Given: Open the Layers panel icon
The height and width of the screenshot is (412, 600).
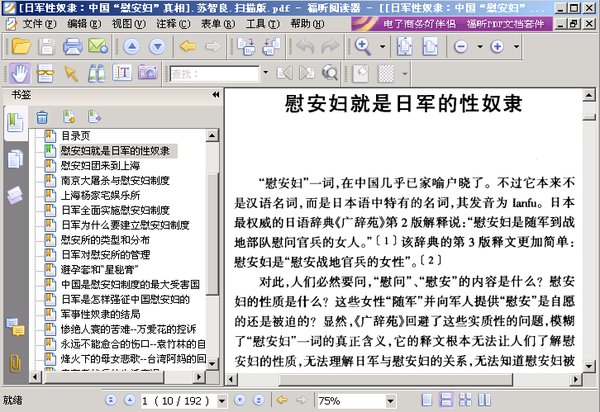Looking at the screenshot, I should 15,195.
